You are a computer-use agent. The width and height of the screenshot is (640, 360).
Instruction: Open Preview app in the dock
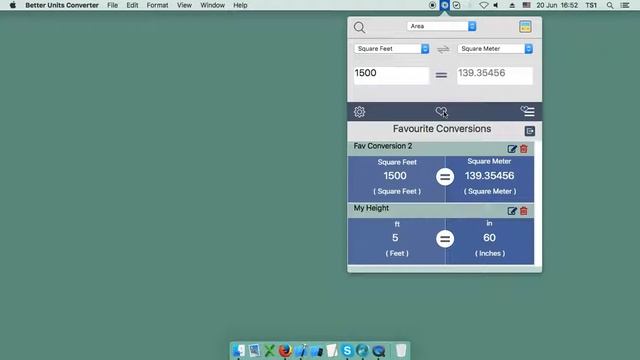click(x=254, y=351)
